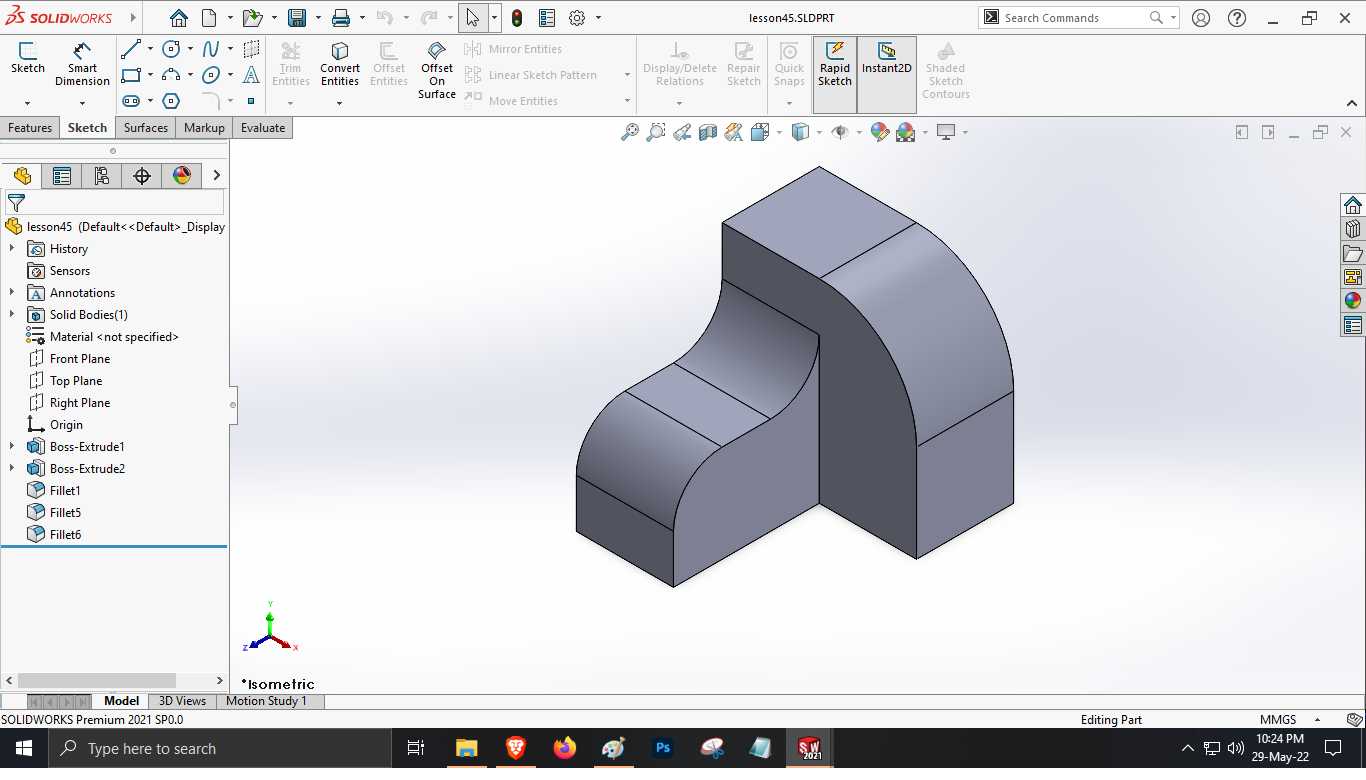This screenshot has height=780, width=1366.
Task: Open the ConfigurationManager tab icon
Action: pyautogui.click(x=102, y=176)
